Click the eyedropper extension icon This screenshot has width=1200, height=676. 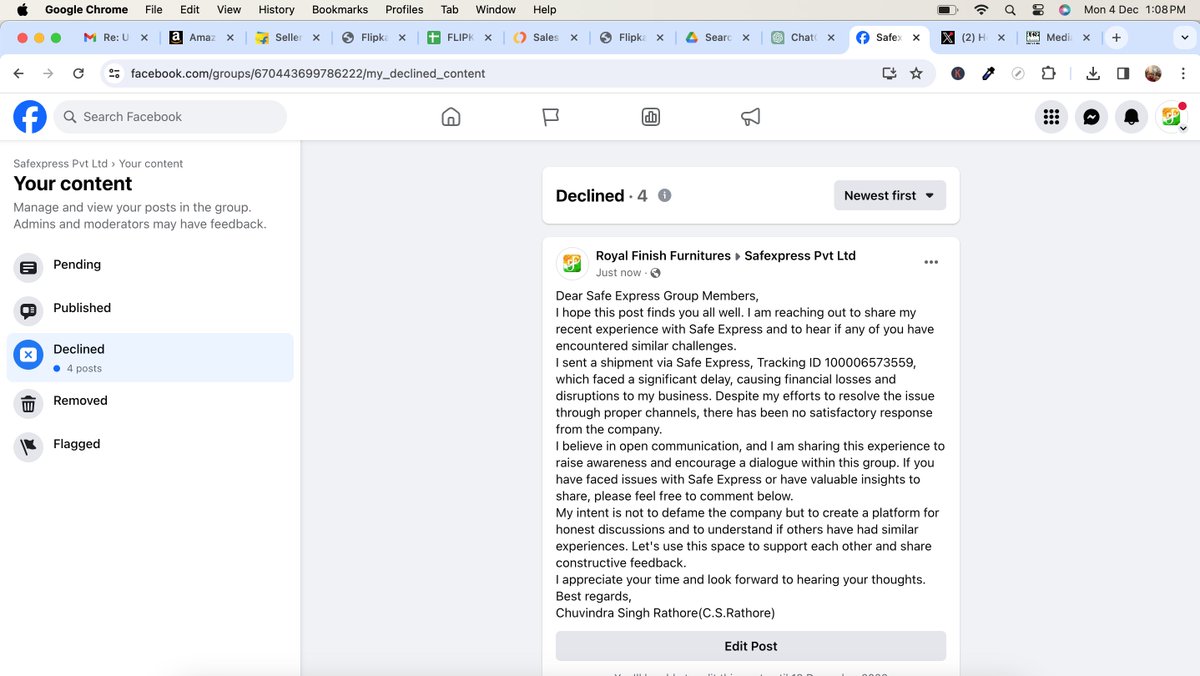[x=988, y=73]
